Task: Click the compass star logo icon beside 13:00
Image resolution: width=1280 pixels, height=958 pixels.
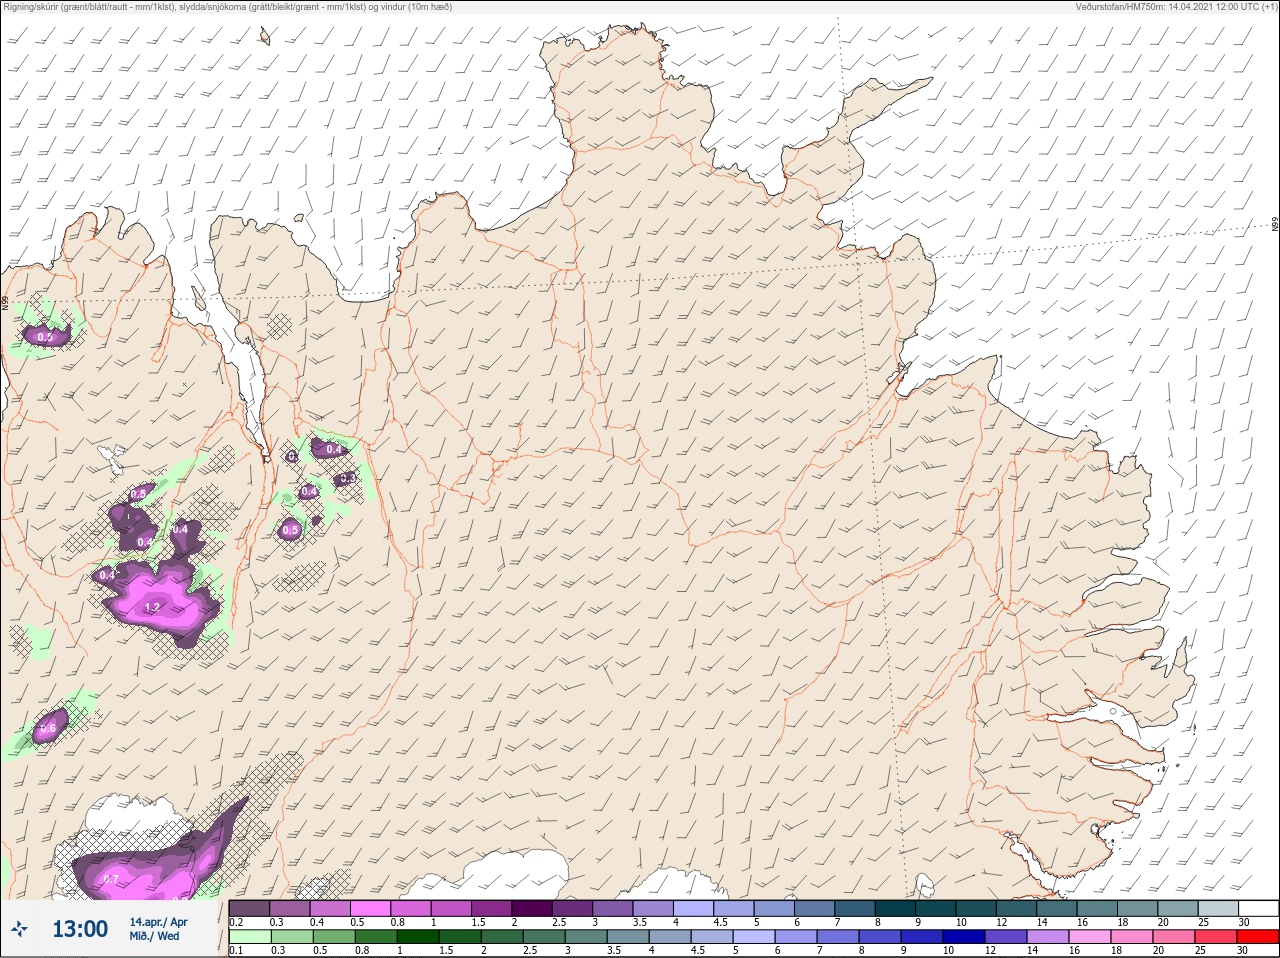Action: 19,929
